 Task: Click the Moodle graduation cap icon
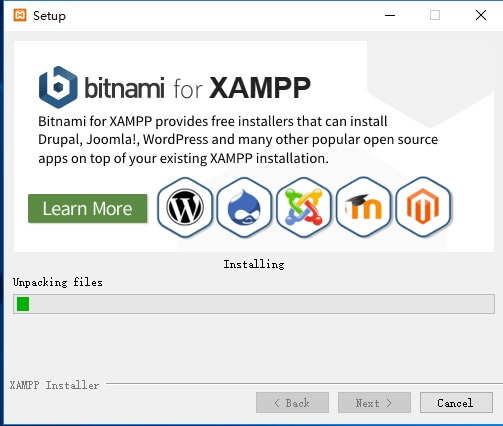coord(363,207)
